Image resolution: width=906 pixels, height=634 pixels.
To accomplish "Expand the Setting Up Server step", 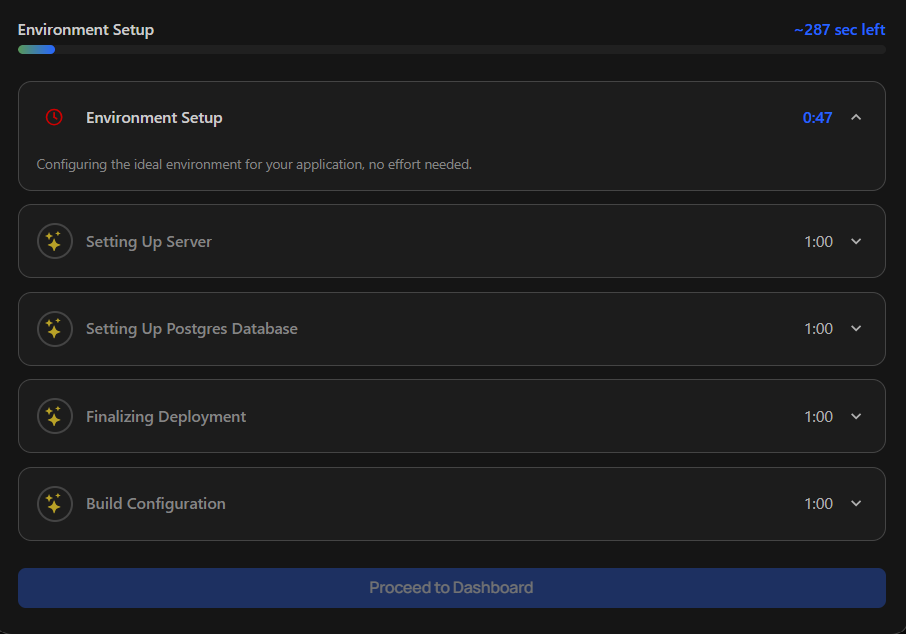I will [857, 241].
